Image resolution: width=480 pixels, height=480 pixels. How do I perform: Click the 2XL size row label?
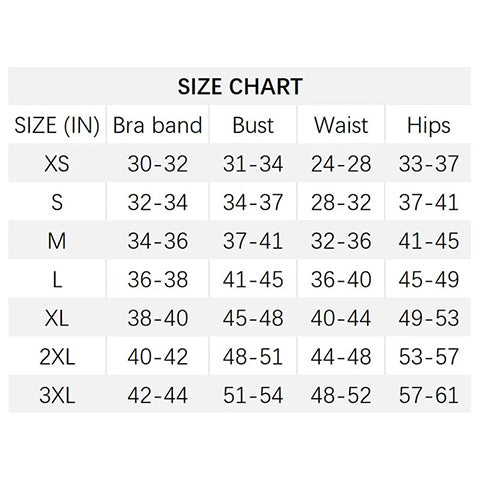click(57, 357)
